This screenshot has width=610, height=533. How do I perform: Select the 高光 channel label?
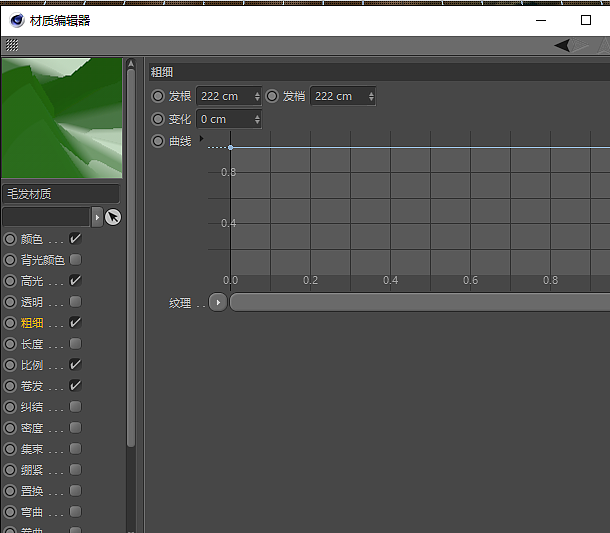(32, 281)
